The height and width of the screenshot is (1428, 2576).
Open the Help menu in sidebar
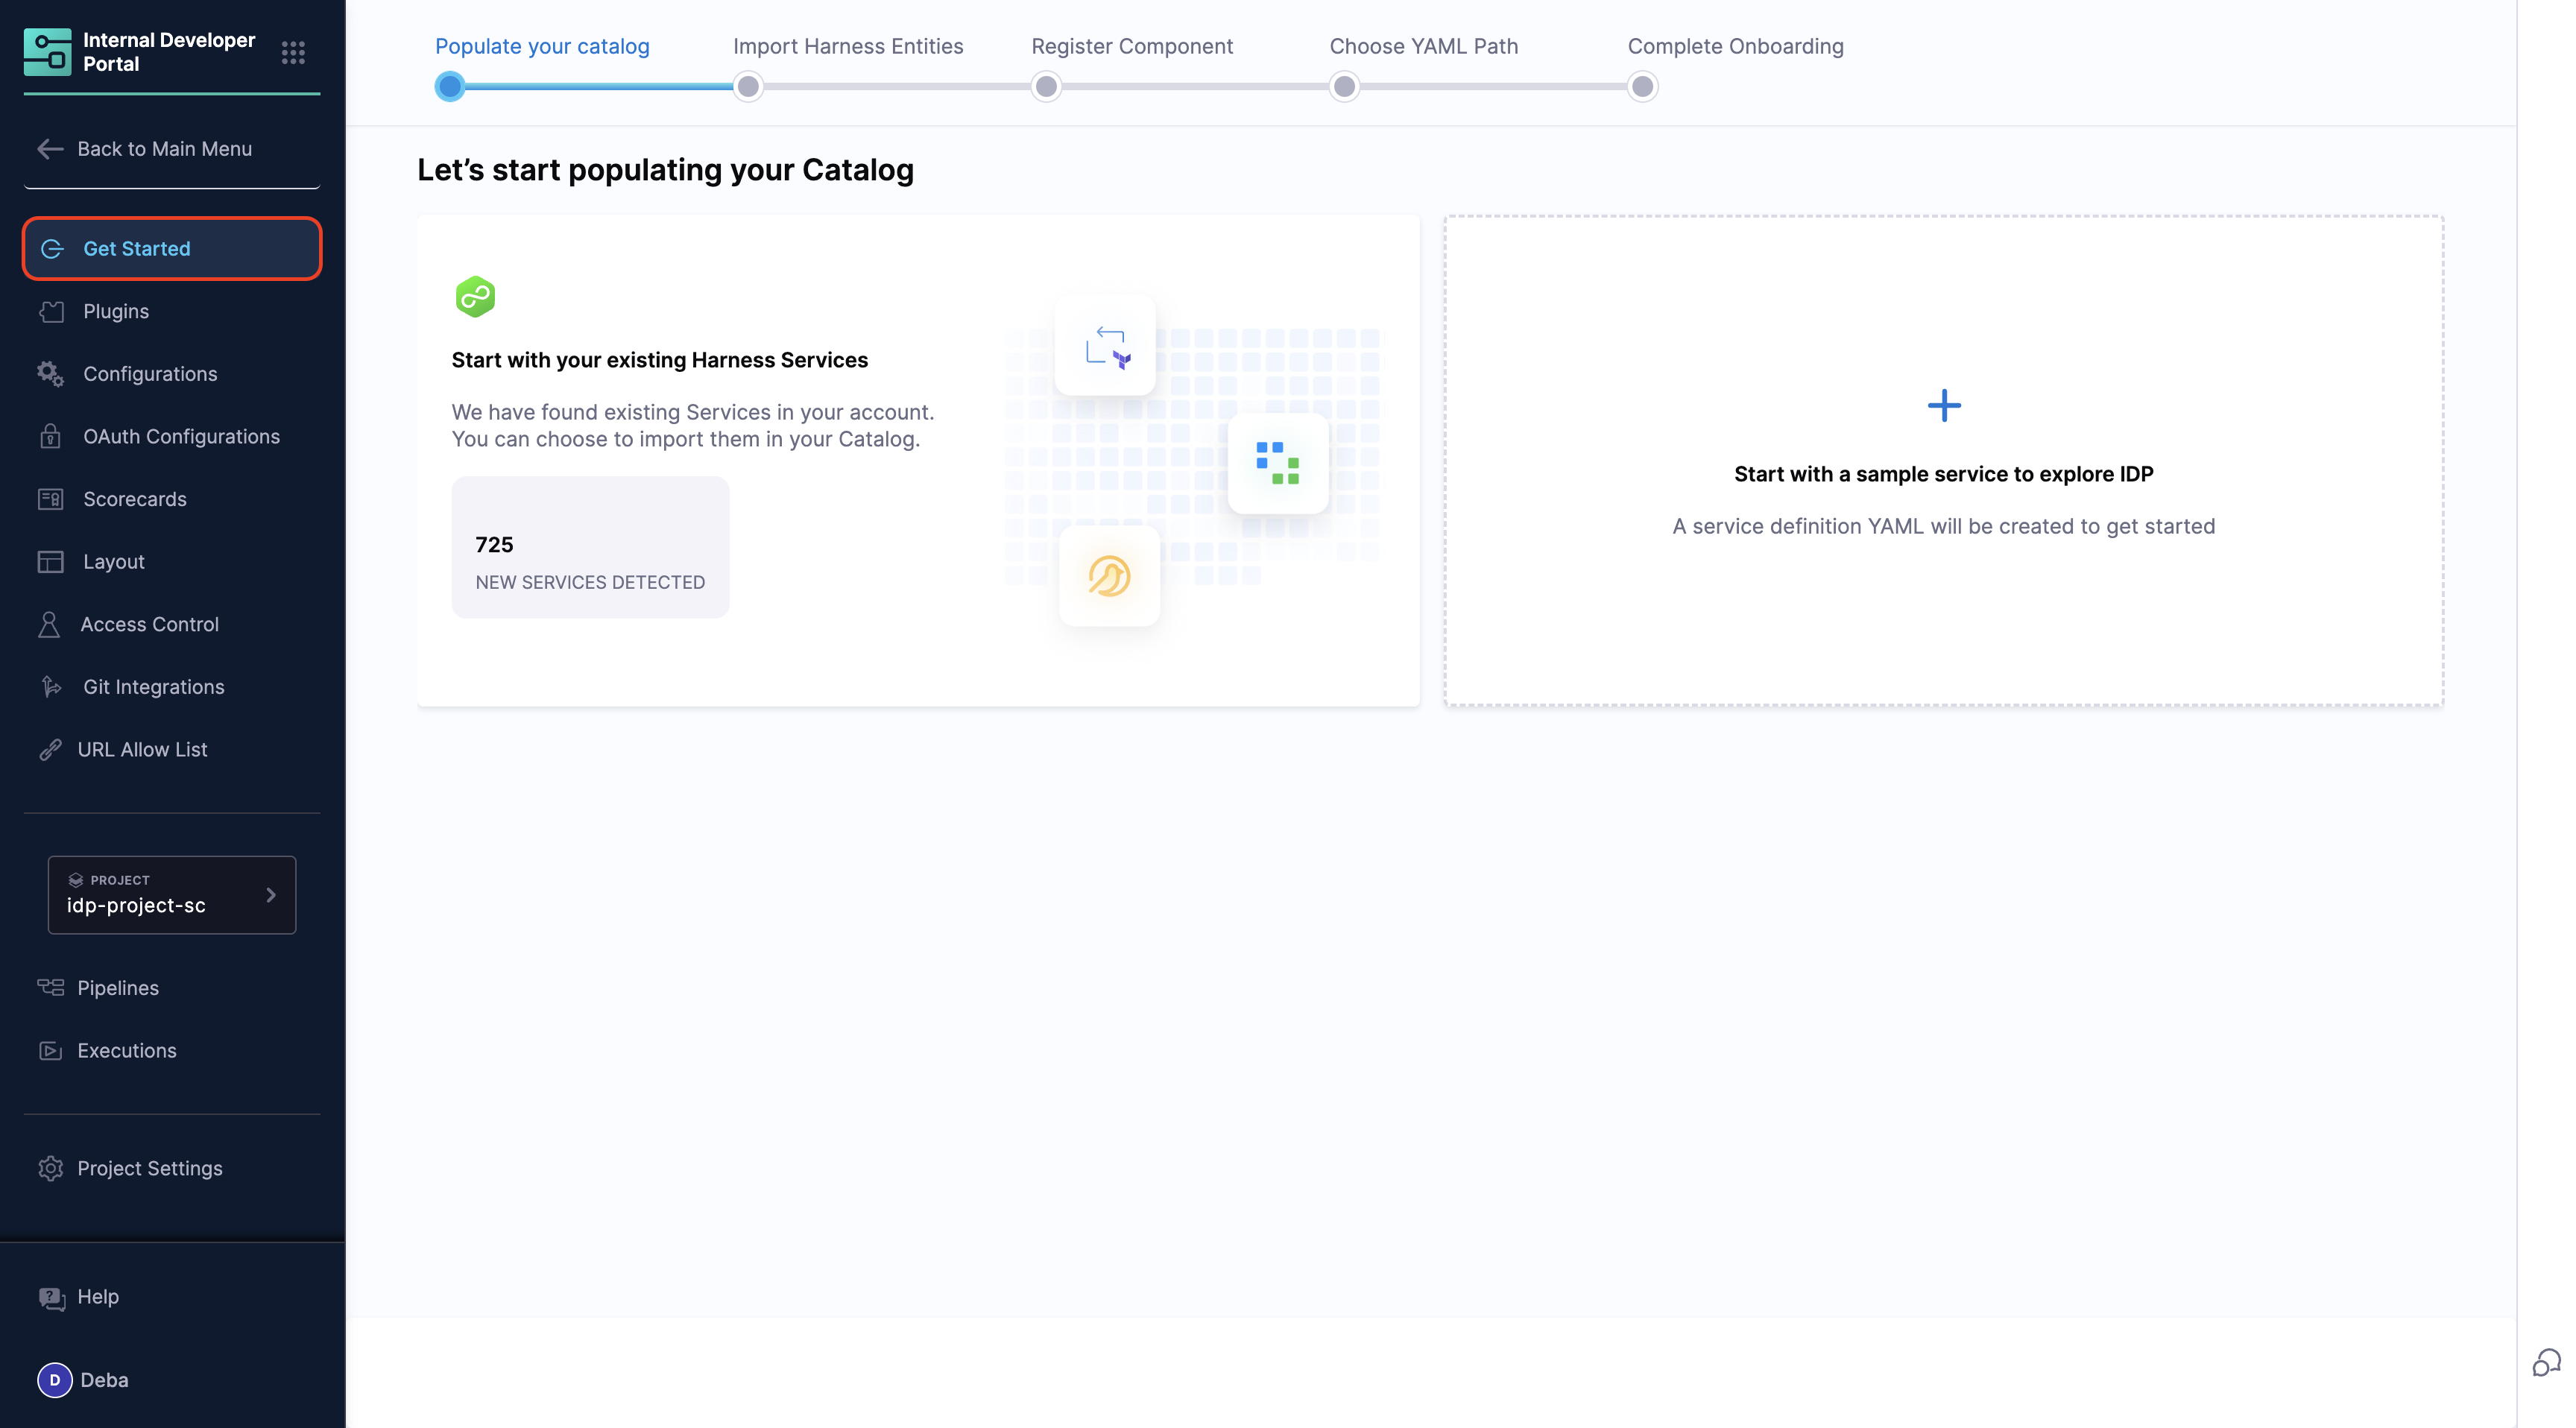coord(97,1297)
